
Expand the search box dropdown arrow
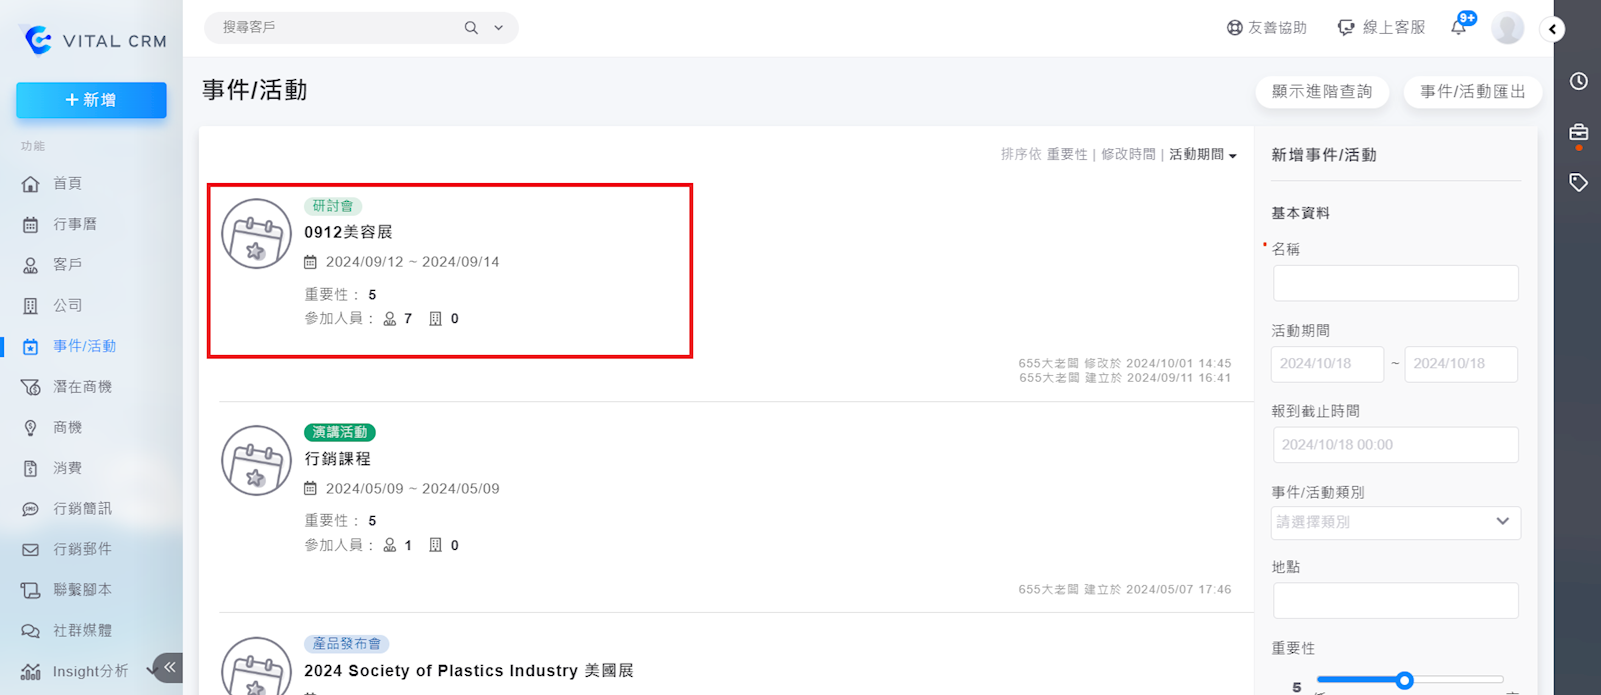coord(499,28)
